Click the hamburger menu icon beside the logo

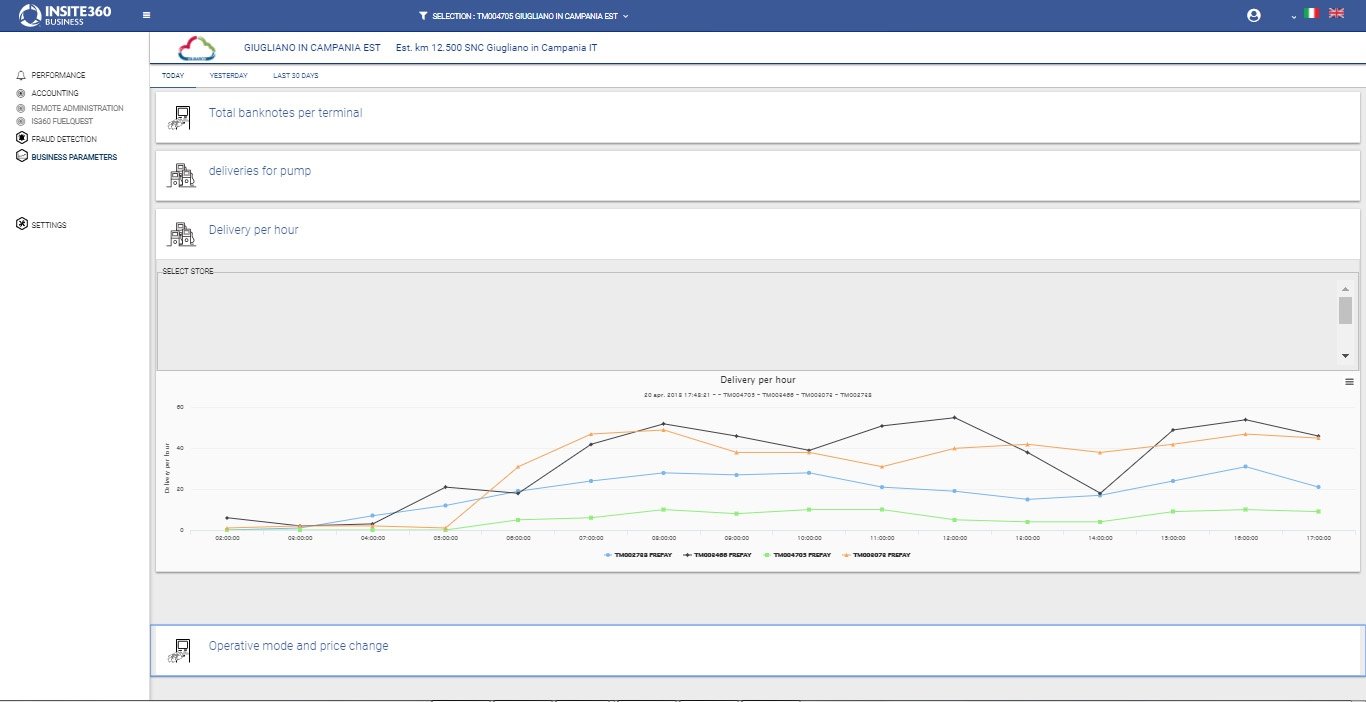tap(147, 16)
